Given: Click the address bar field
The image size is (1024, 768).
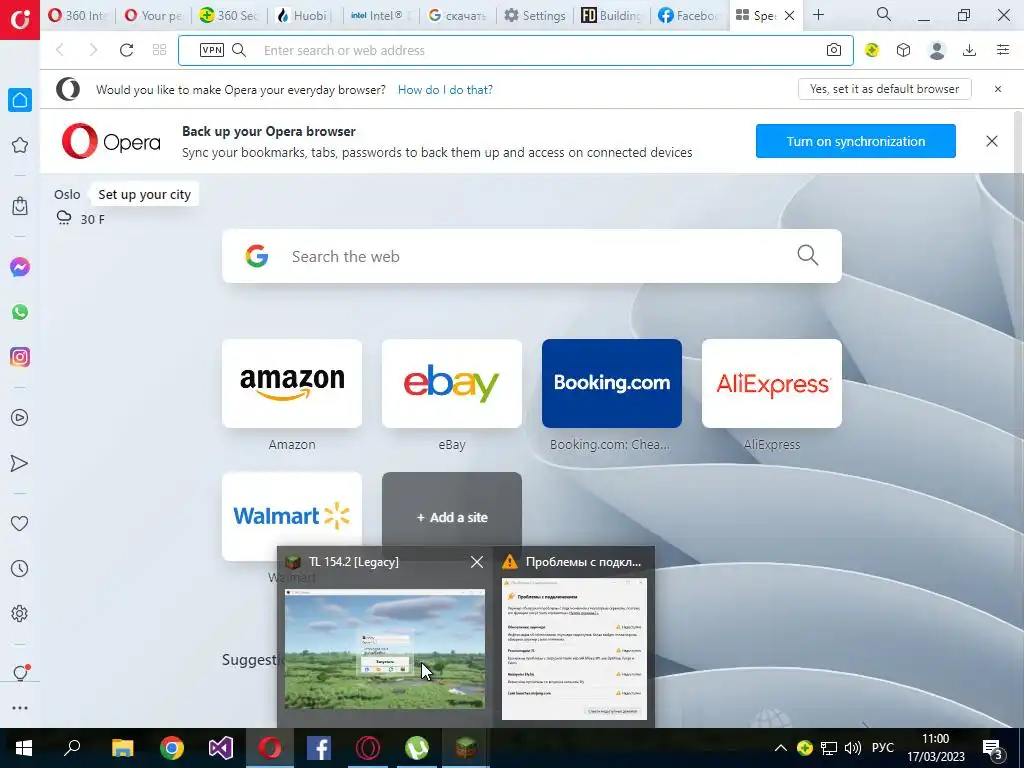Looking at the screenshot, I should pyautogui.click(x=516, y=50).
